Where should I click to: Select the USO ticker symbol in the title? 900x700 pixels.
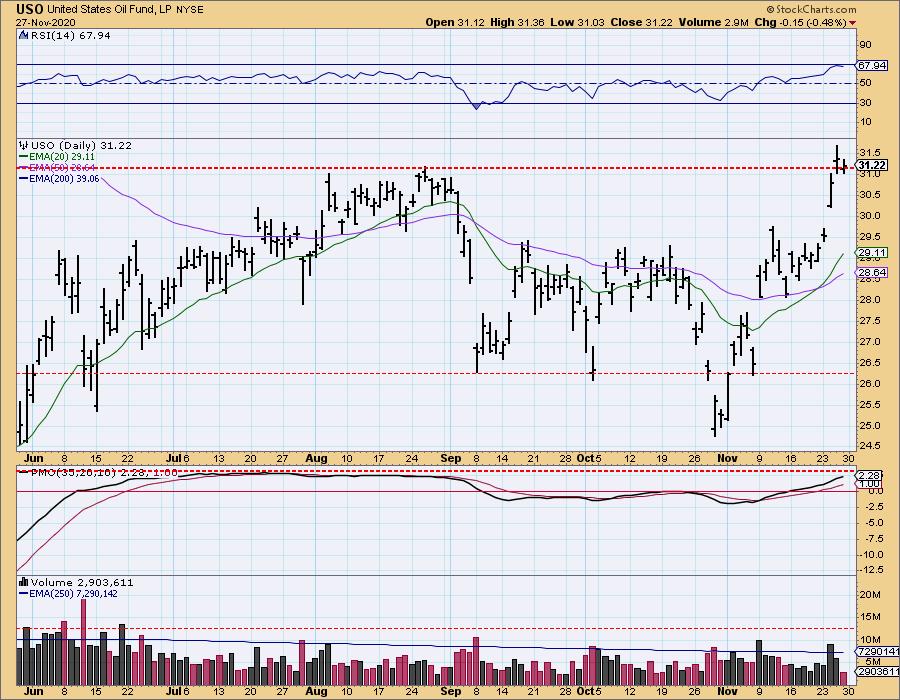click(30, 9)
